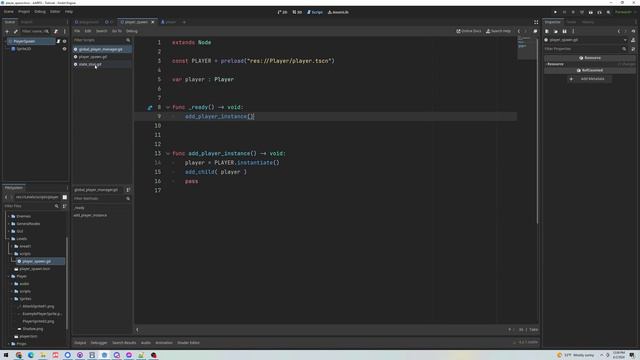
Task: Toggle distraction free mode icon
Action: [536, 22]
